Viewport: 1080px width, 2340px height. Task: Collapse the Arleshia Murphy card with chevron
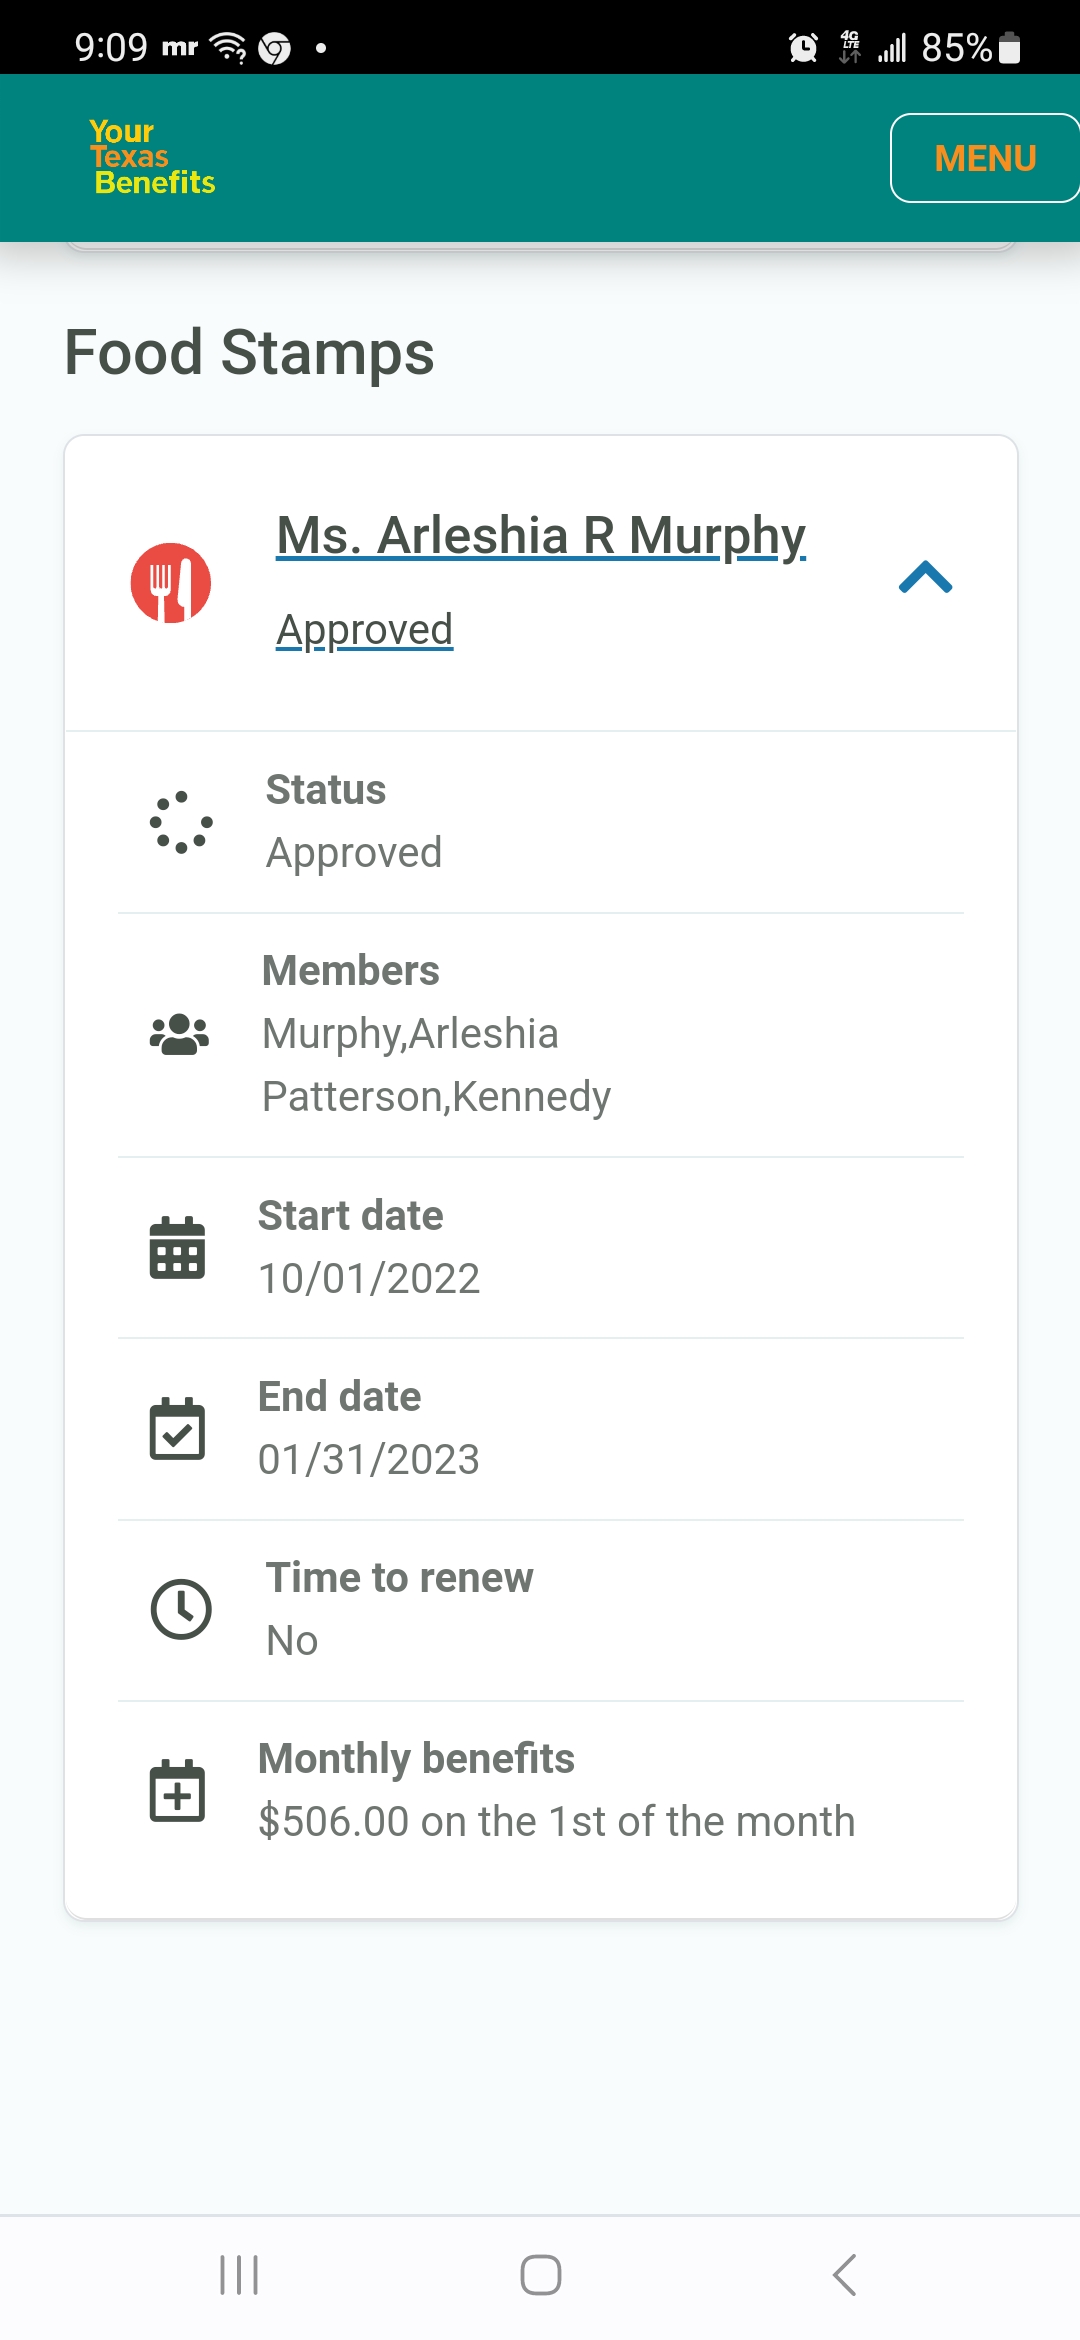coord(926,578)
